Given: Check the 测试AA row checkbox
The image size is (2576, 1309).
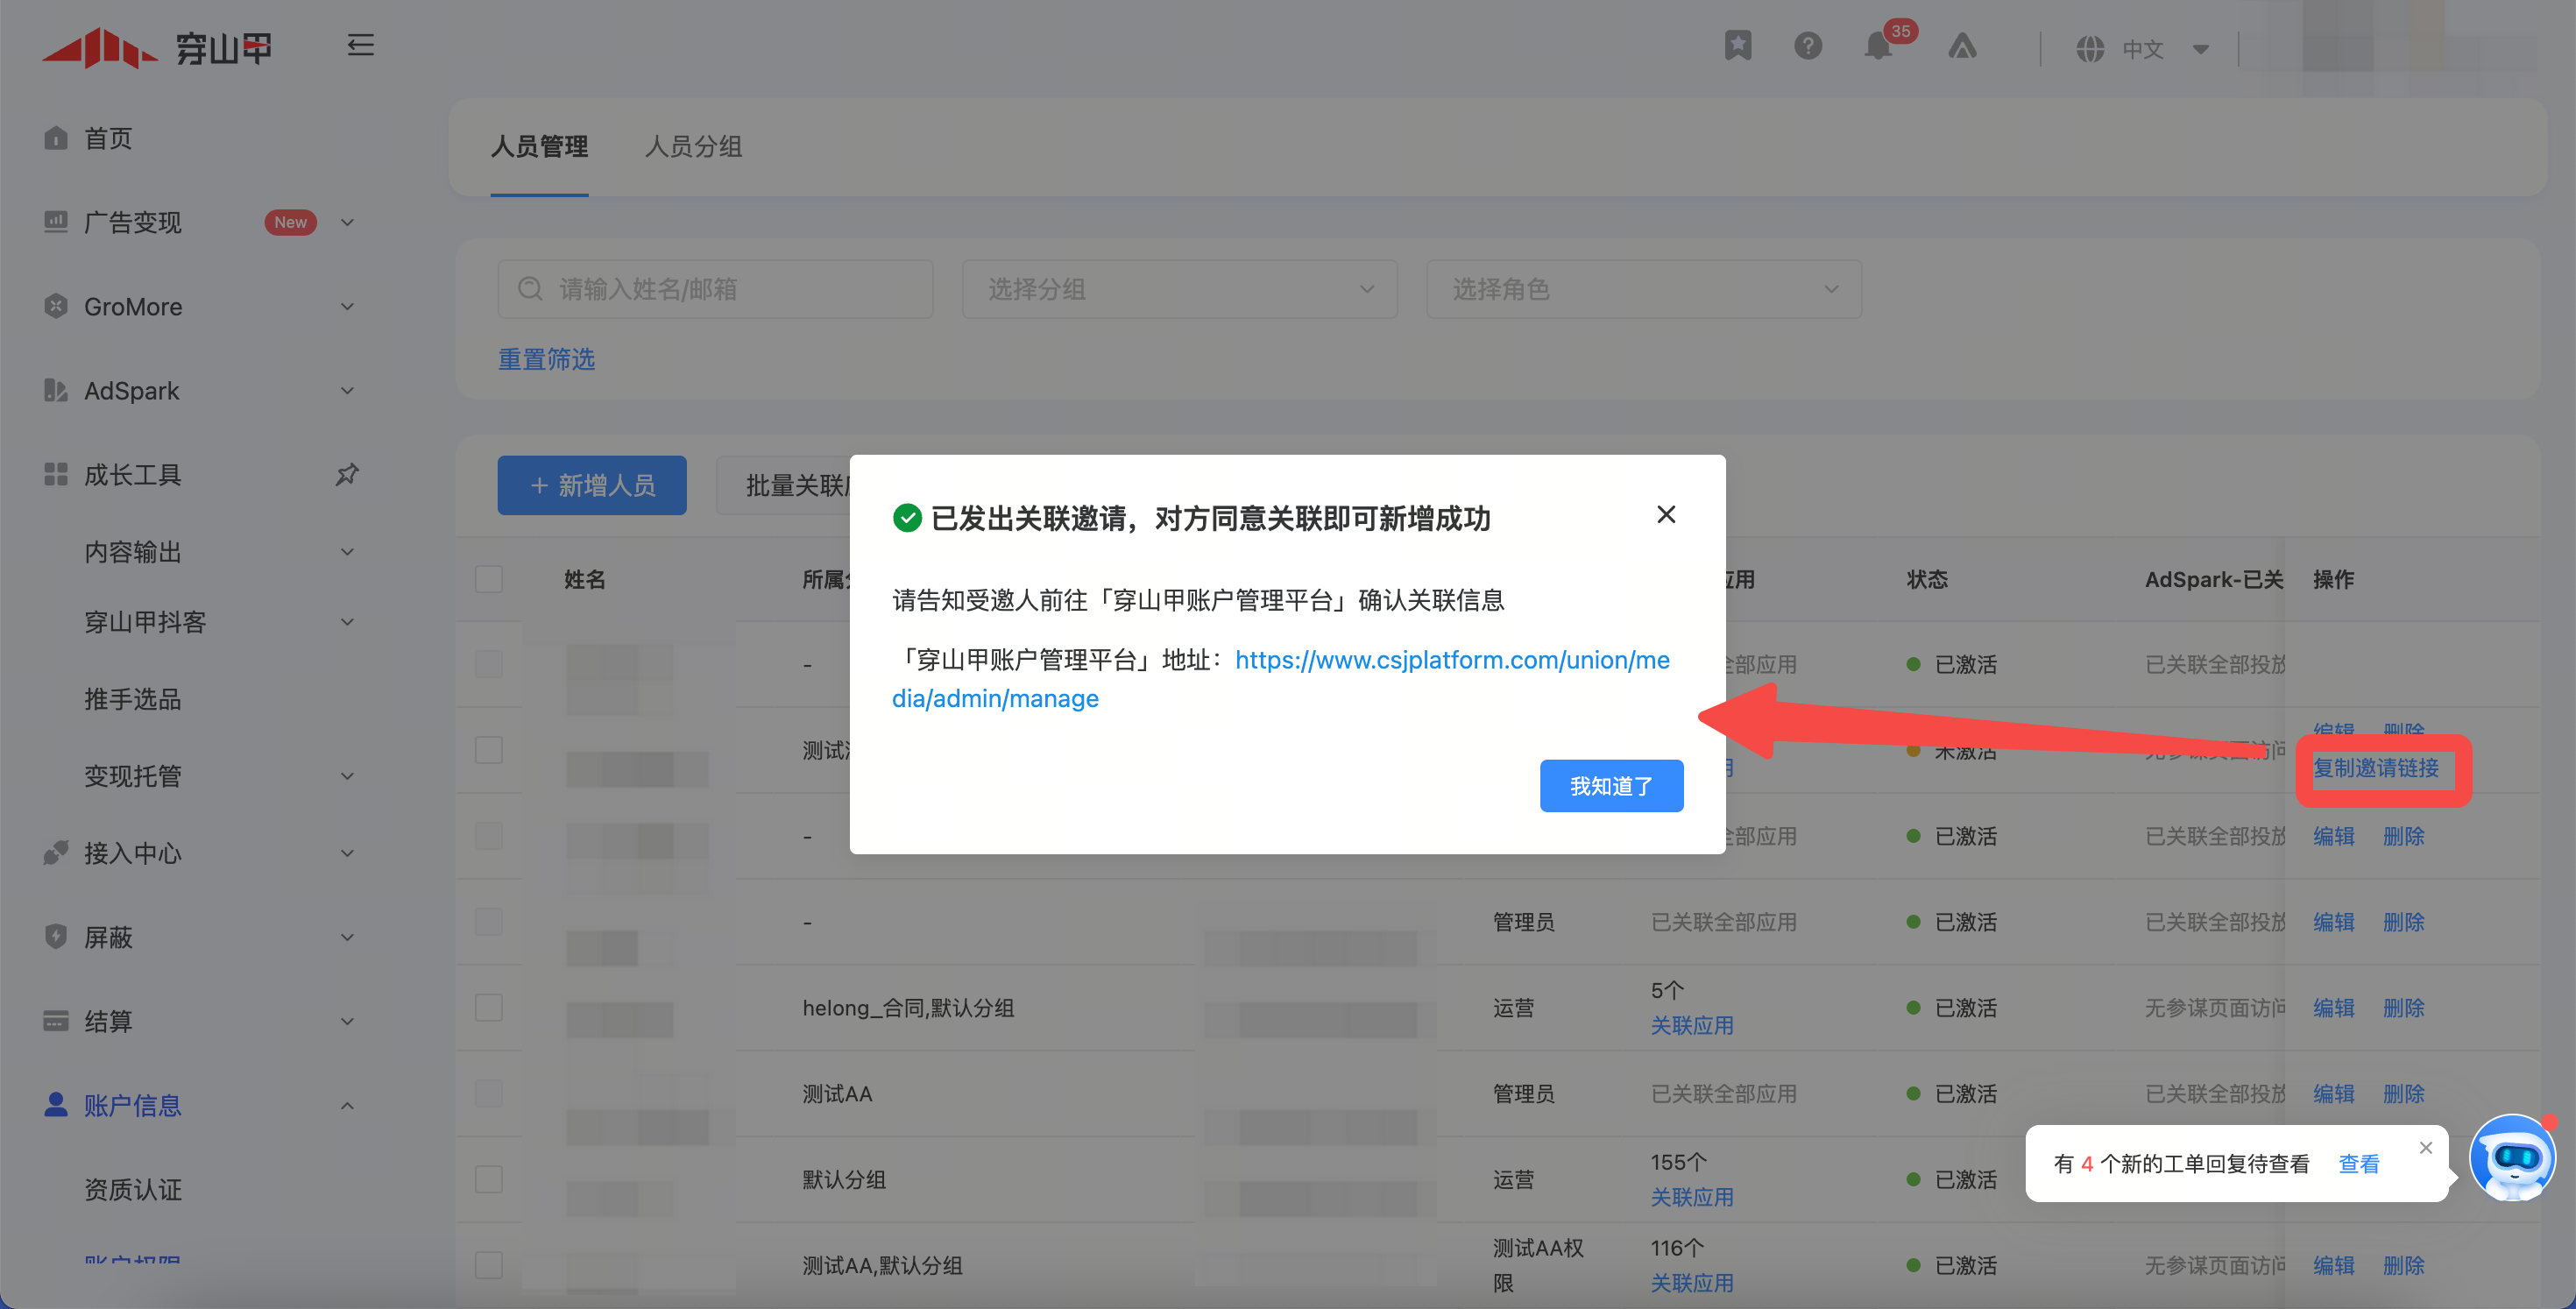Looking at the screenshot, I should point(489,1093).
